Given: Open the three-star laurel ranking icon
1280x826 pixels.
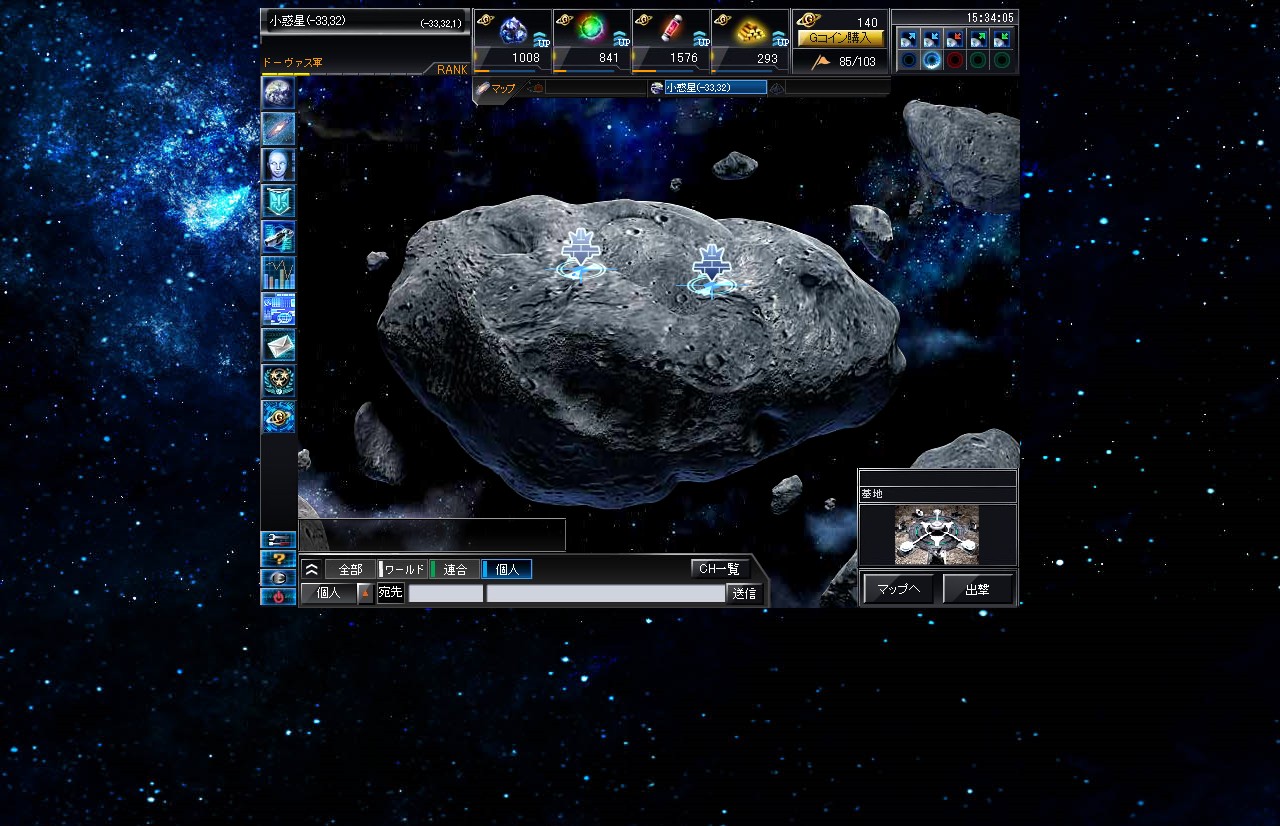Looking at the screenshot, I should click(x=278, y=381).
